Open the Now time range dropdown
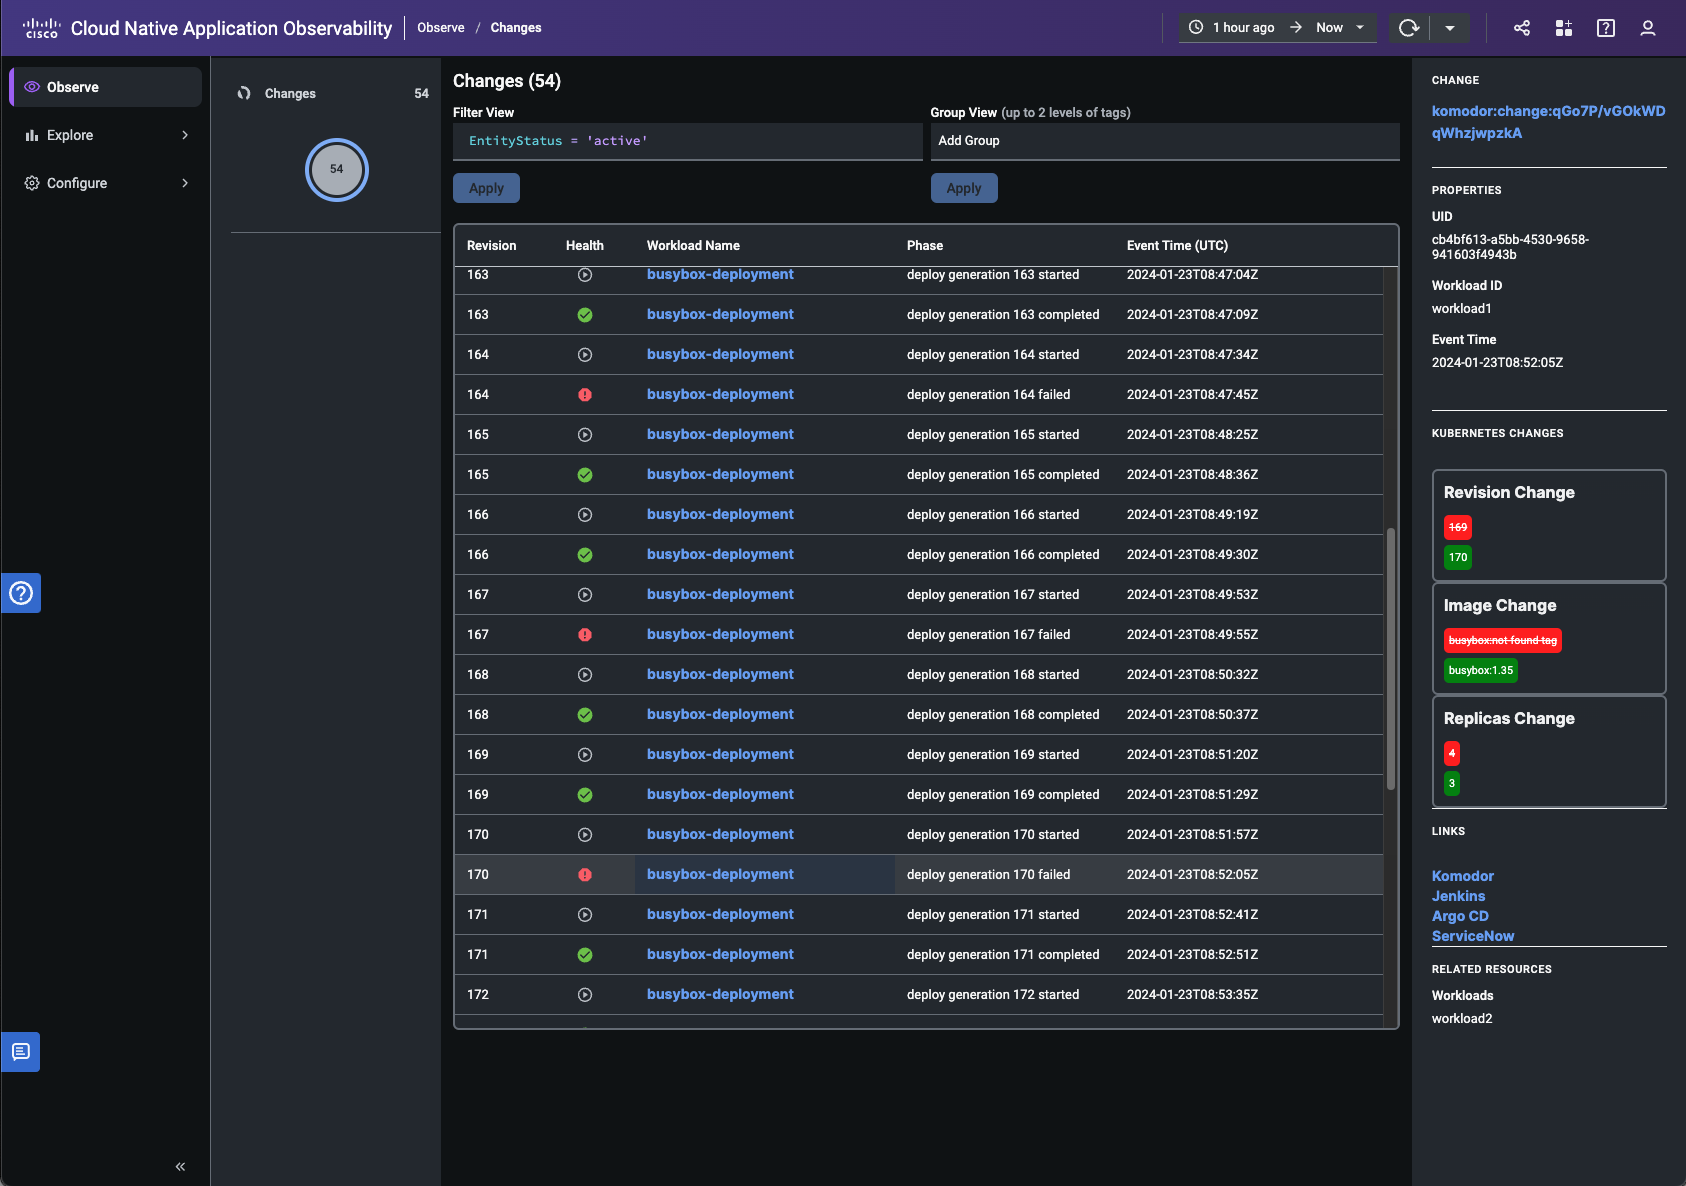1686x1186 pixels. tap(1358, 28)
